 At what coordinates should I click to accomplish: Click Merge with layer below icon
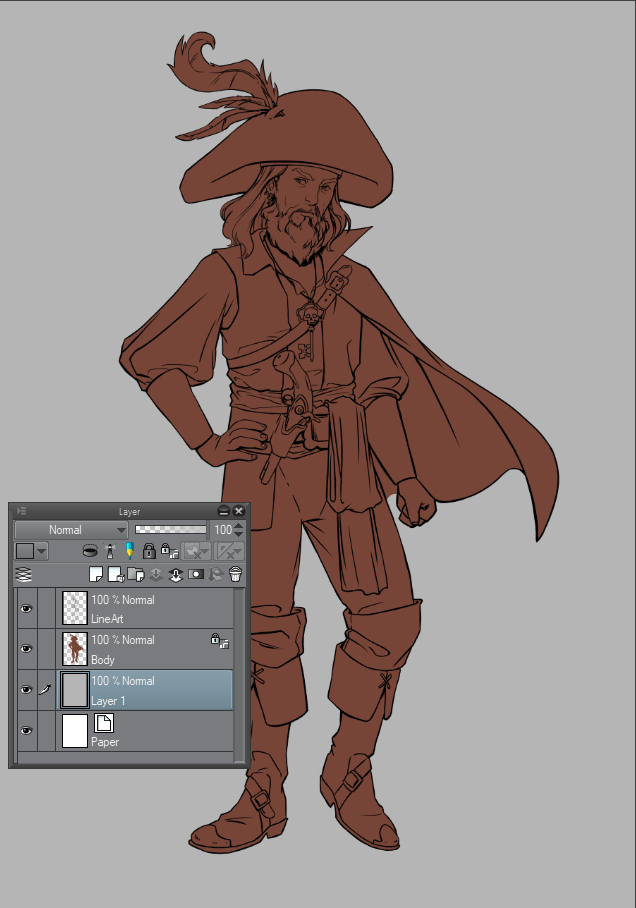coord(176,574)
